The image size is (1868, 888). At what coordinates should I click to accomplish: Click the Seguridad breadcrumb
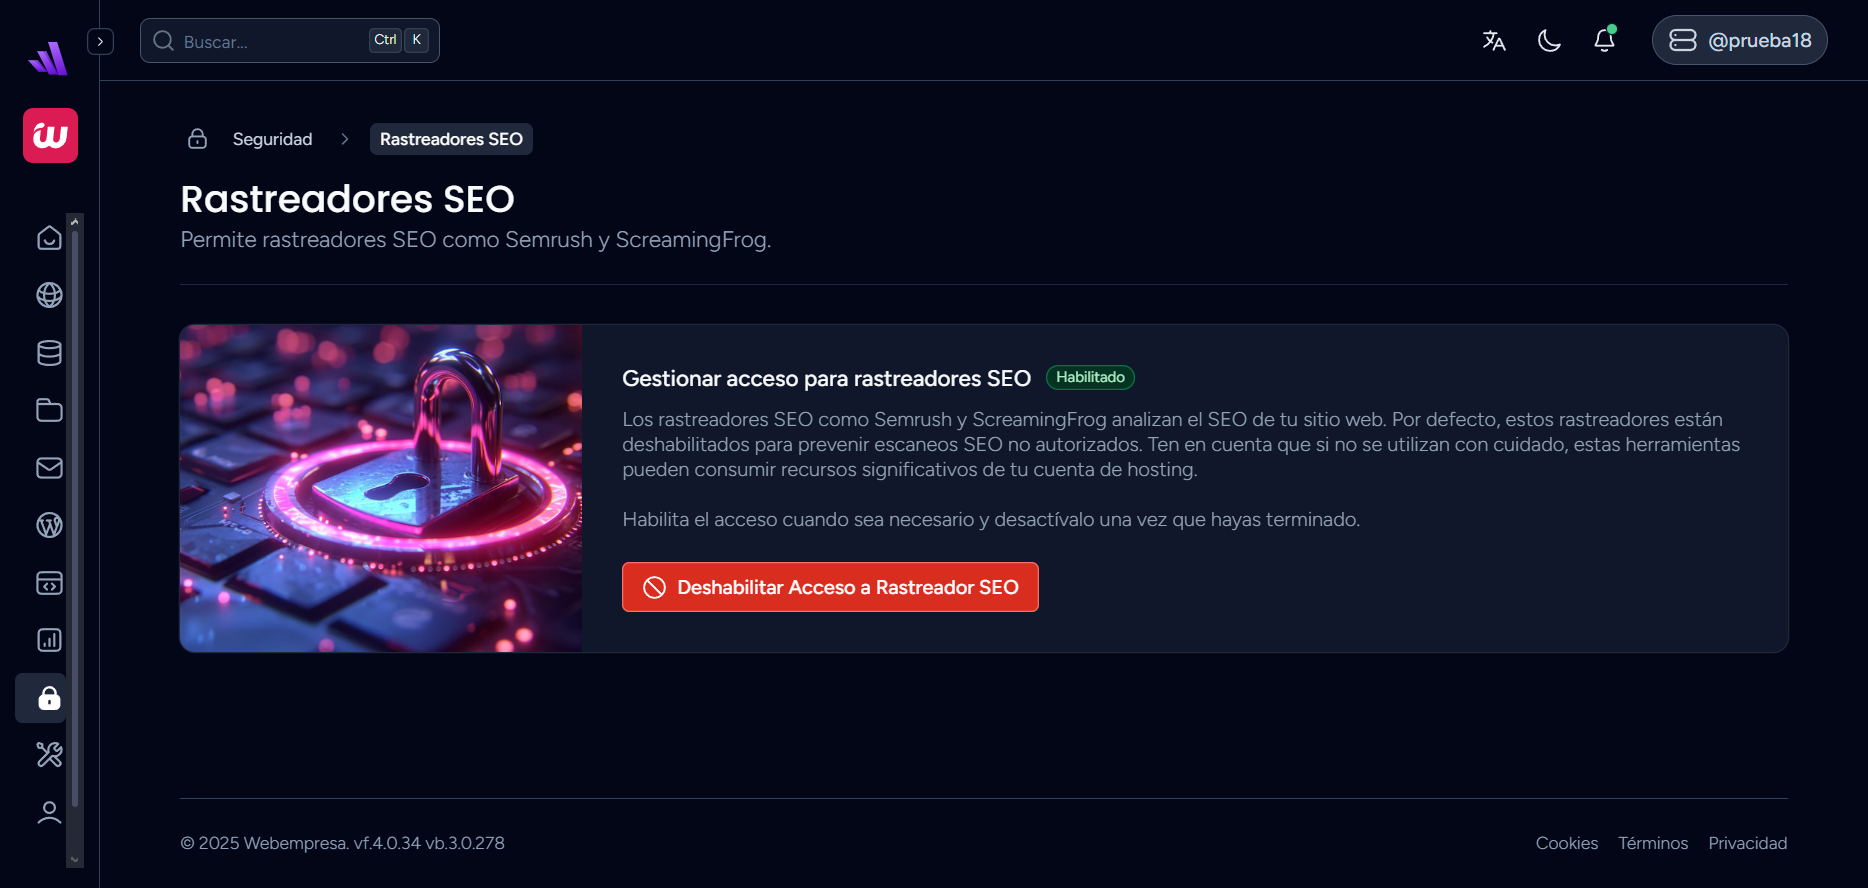click(x=272, y=139)
